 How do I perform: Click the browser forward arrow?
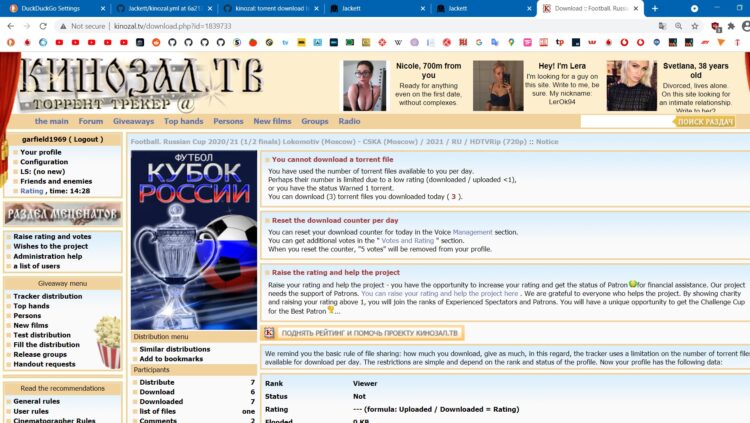(27, 26)
